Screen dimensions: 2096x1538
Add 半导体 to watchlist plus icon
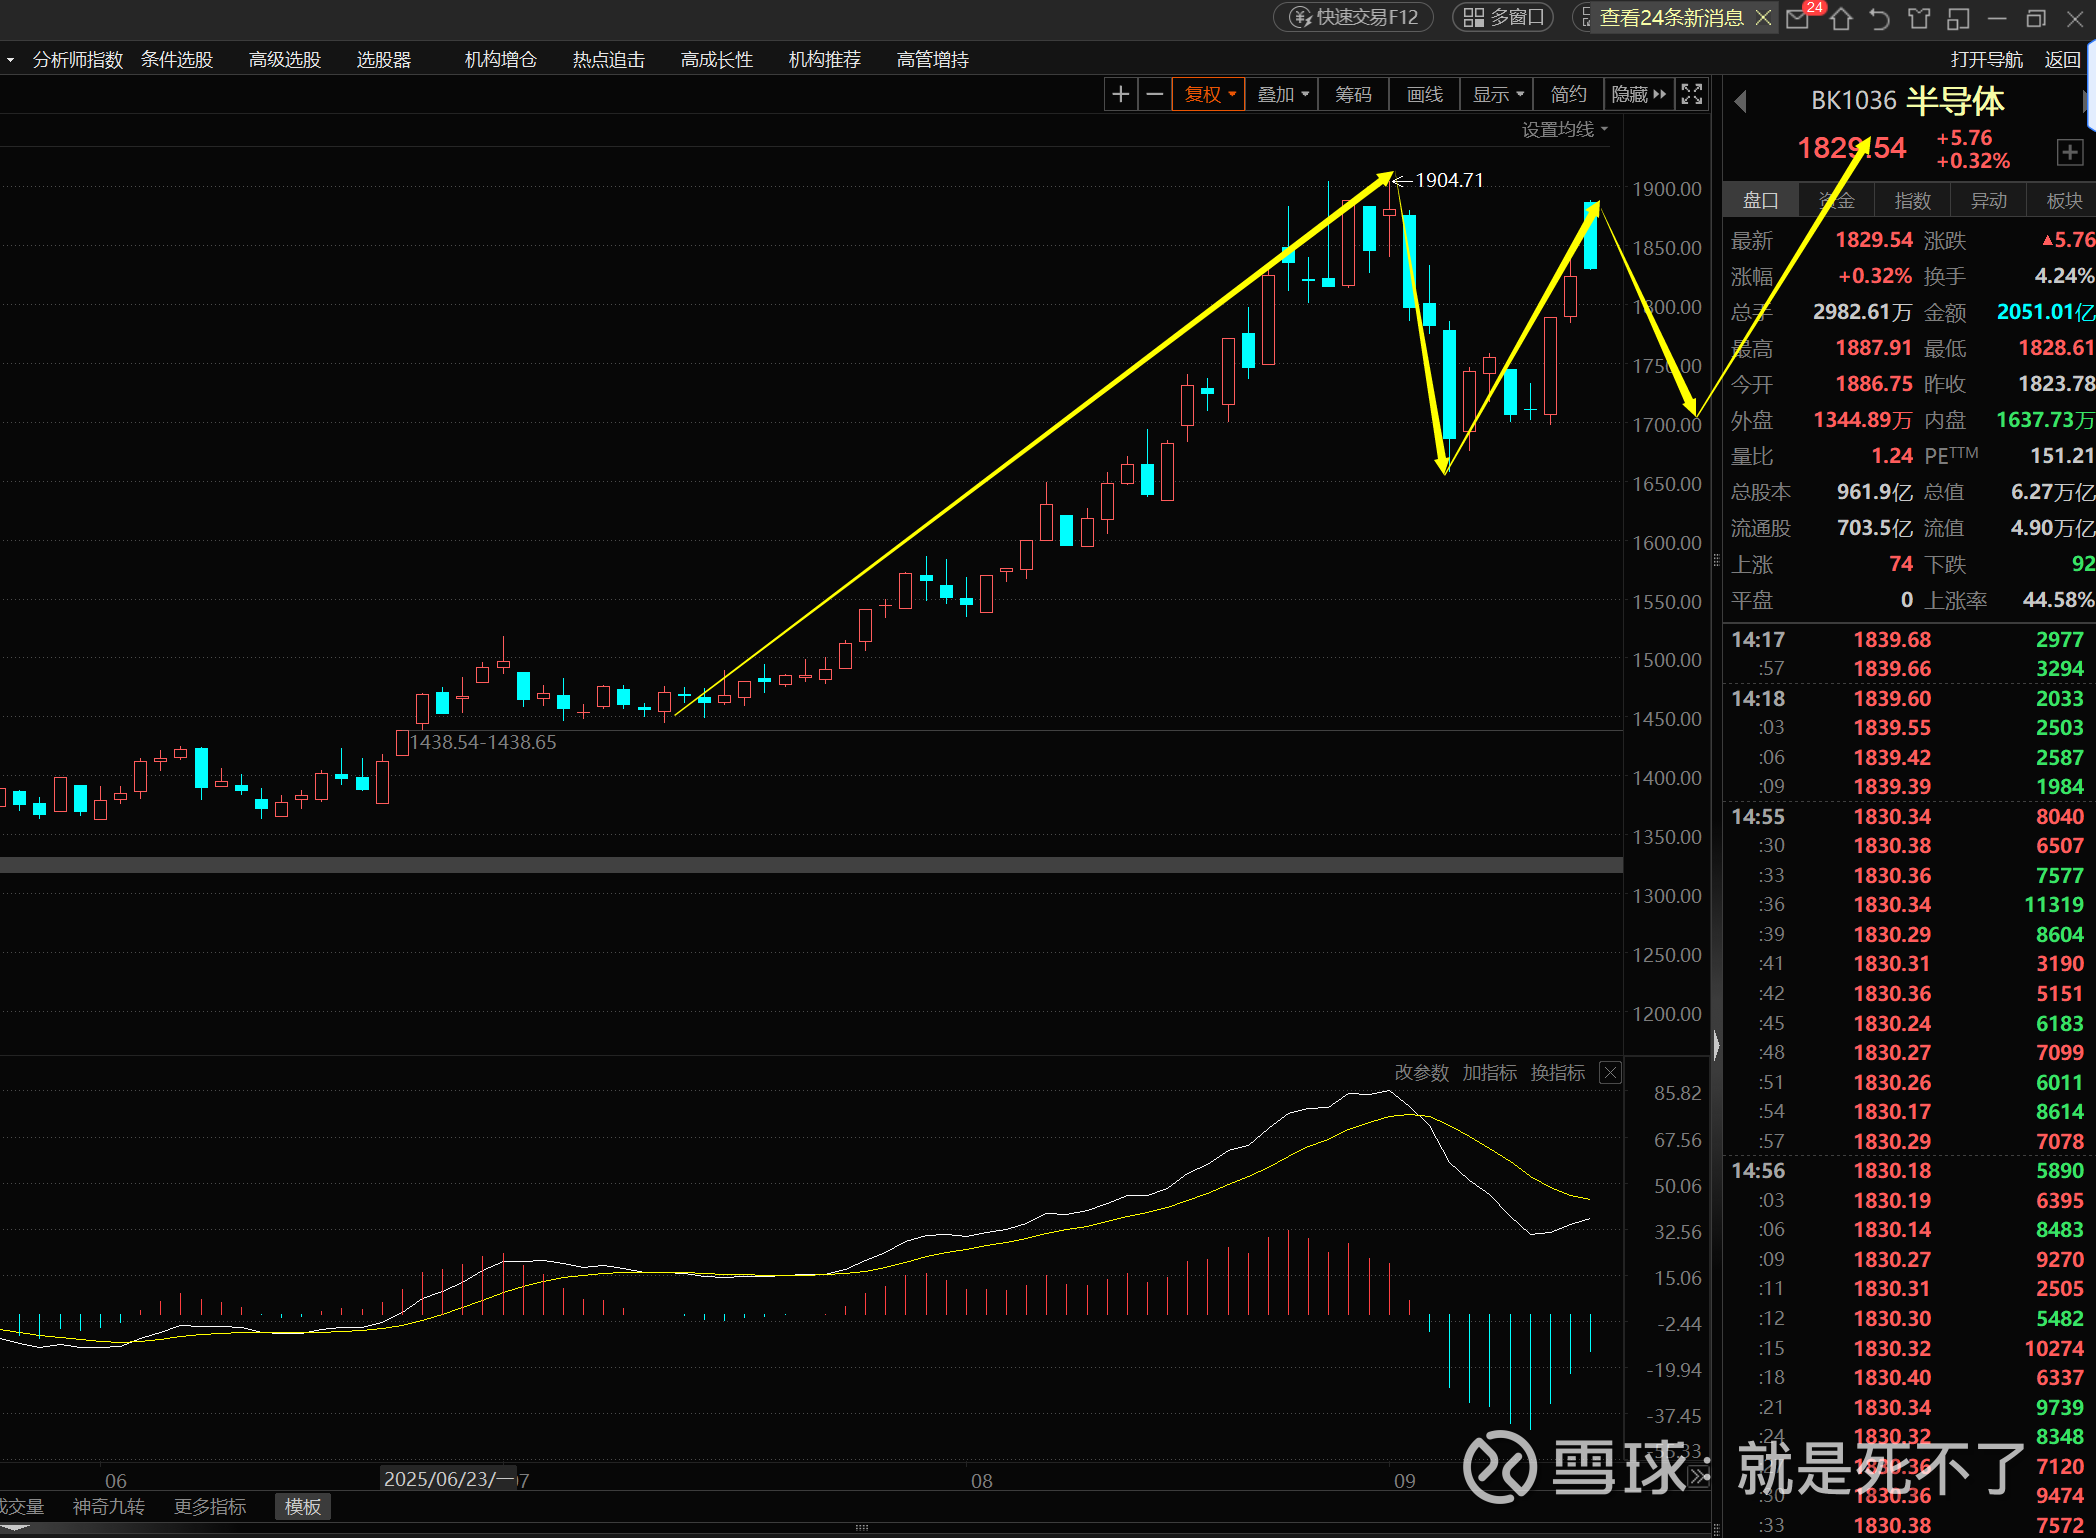2069,152
